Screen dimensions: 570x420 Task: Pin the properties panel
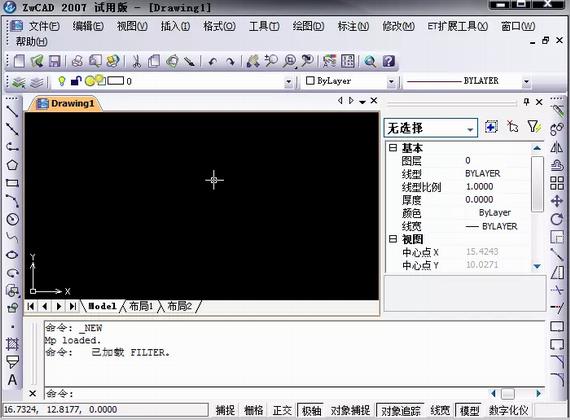tap(526, 102)
